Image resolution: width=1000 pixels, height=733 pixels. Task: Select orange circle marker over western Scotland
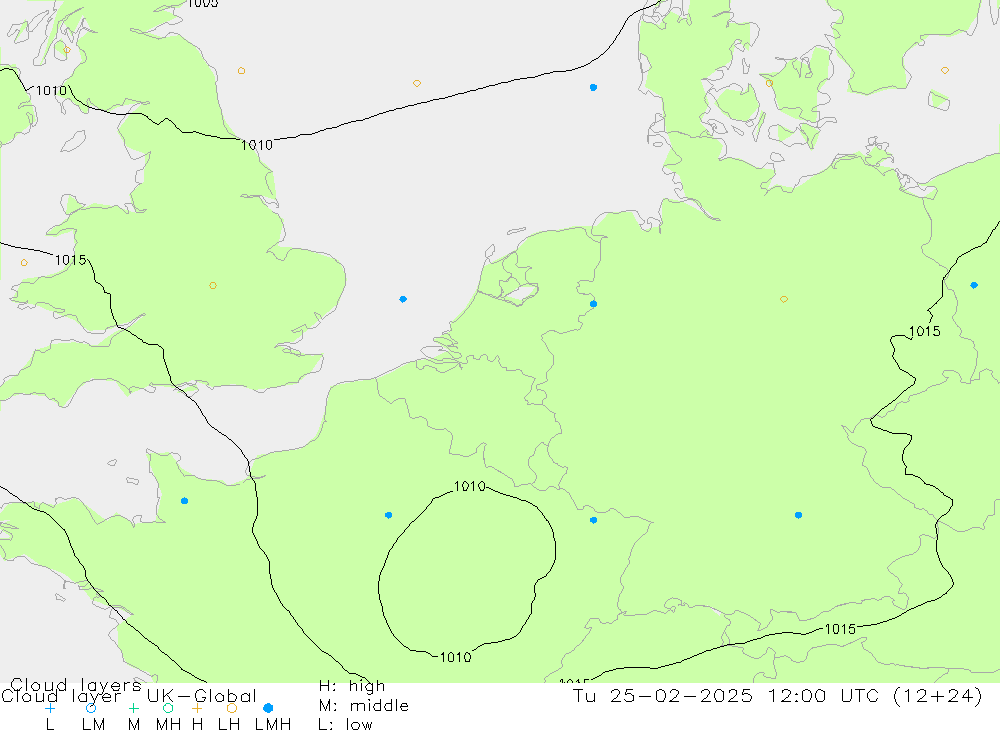(x=67, y=49)
